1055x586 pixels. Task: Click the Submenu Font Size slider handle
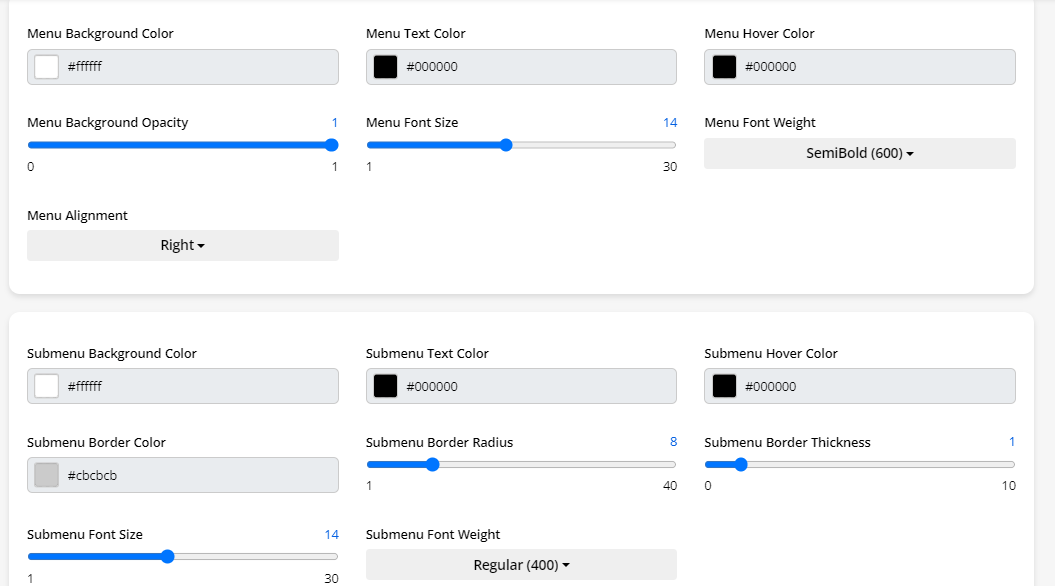pyautogui.click(x=168, y=556)
